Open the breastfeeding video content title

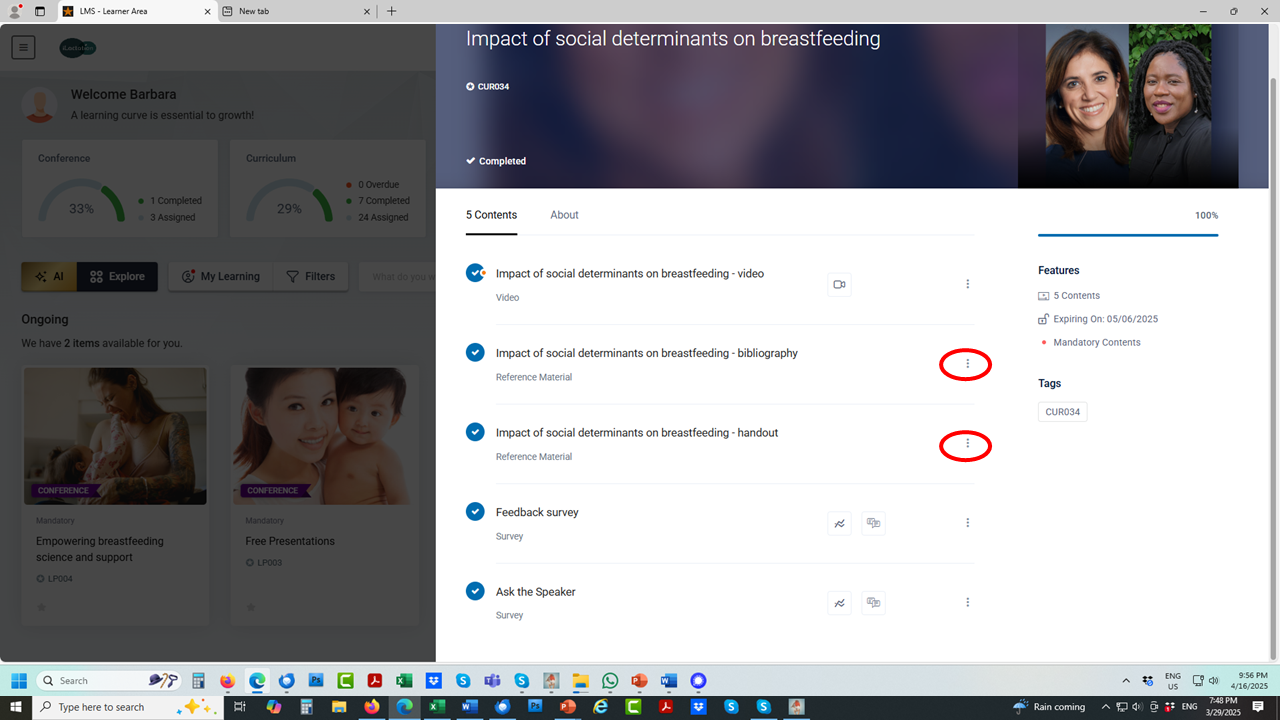pyautogui.click(x=630, y=274)
